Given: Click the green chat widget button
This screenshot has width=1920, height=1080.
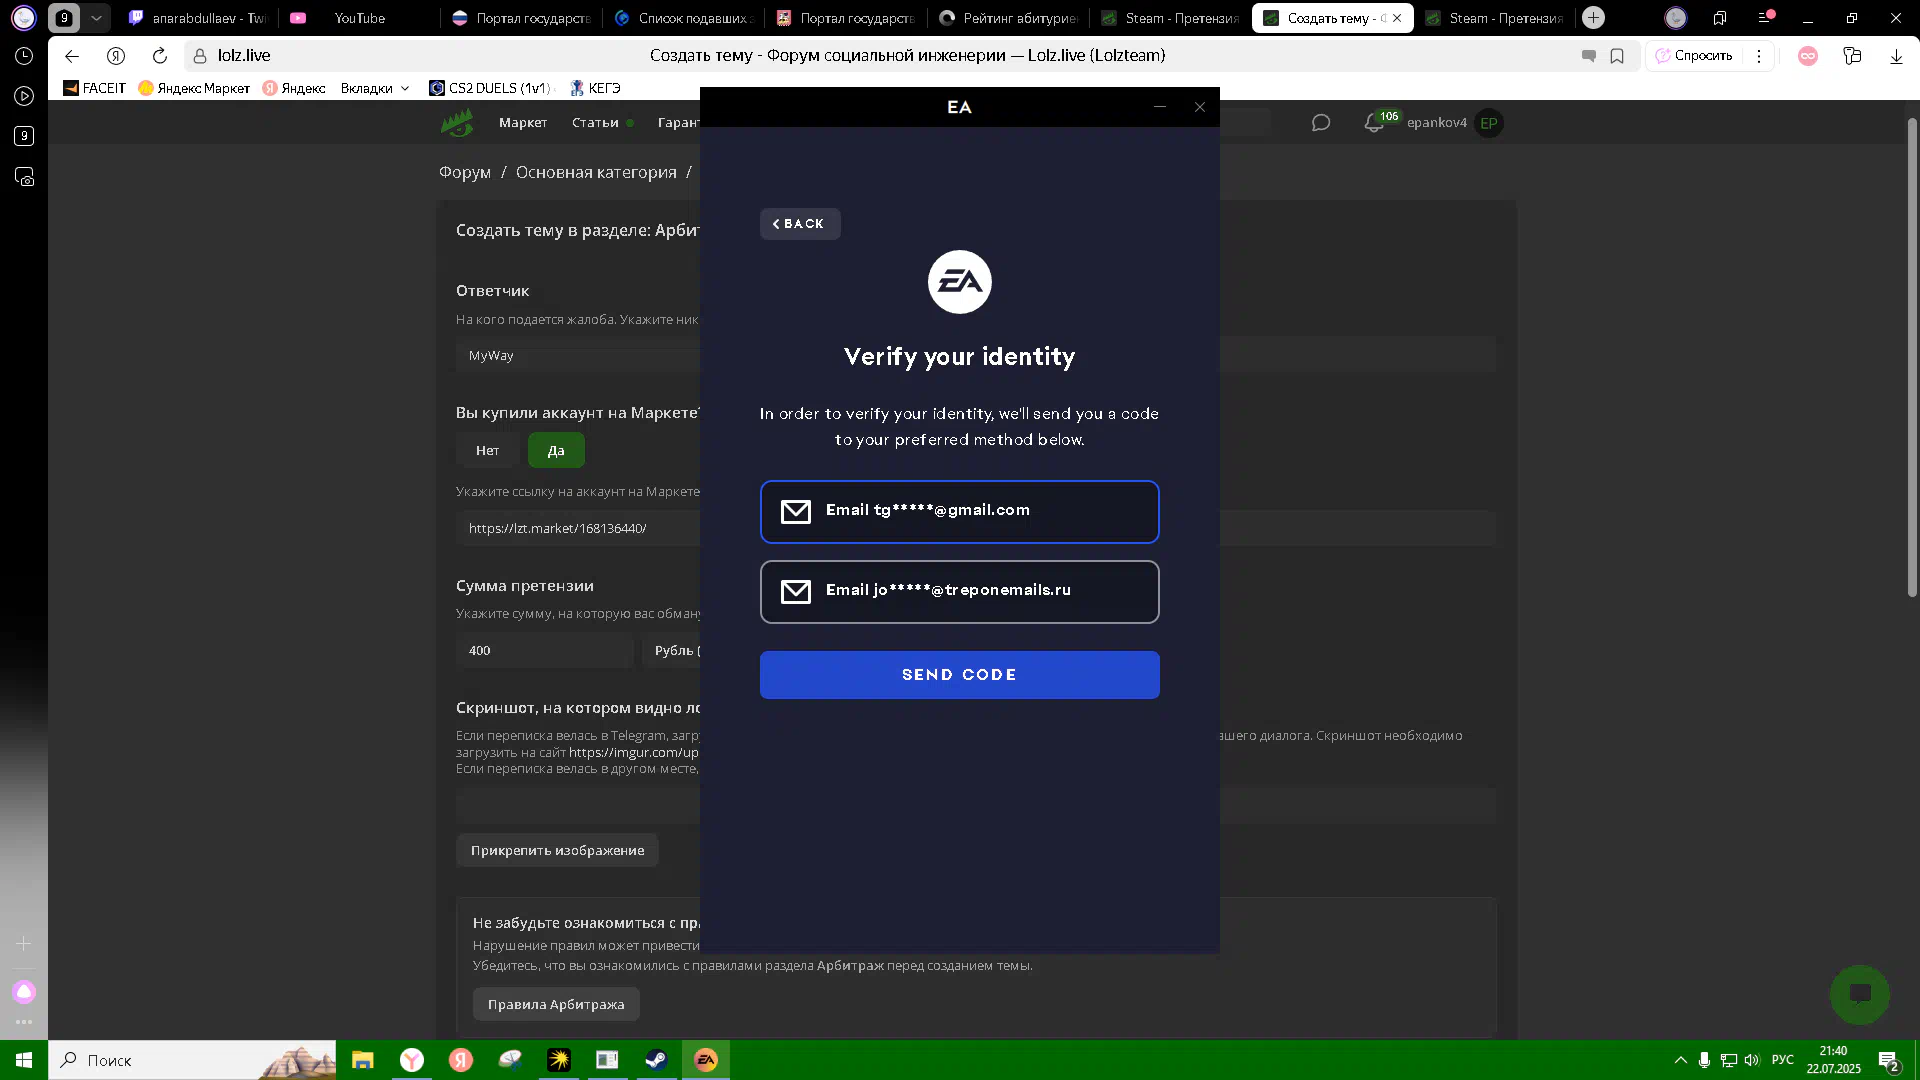Looking at the screenshot, I should (1860, 994).
